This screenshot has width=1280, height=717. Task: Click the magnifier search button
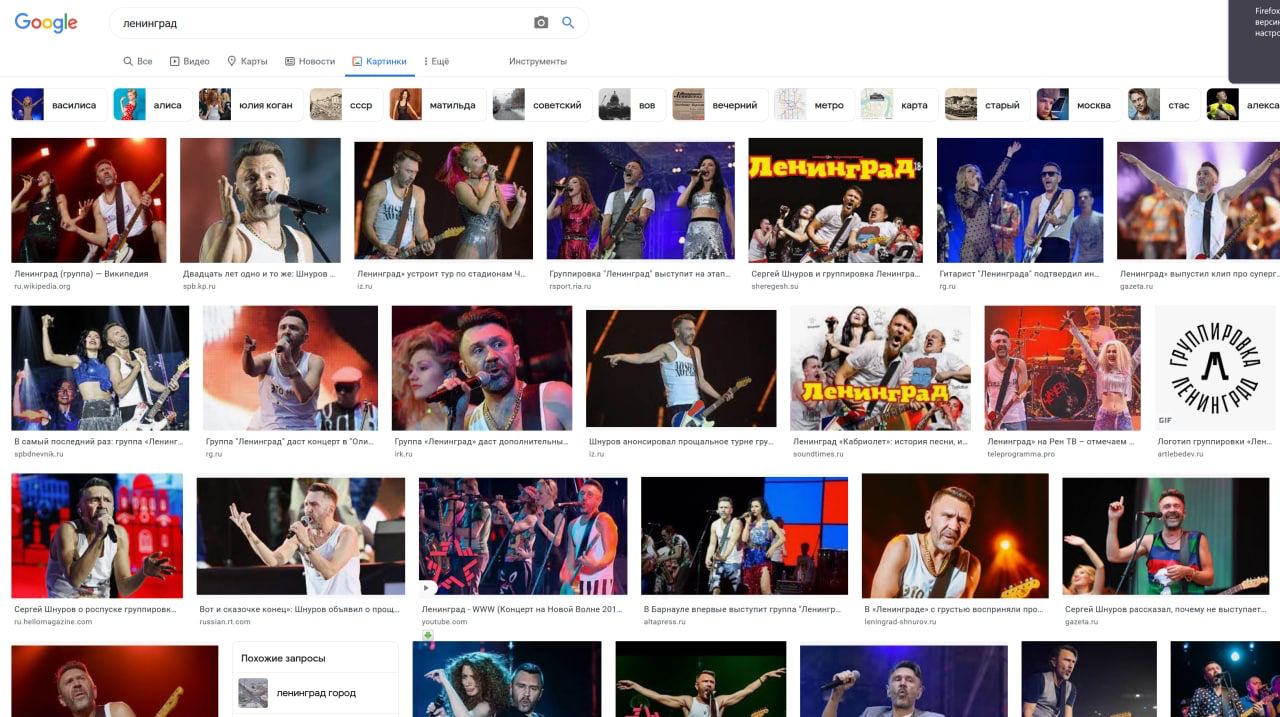click(568, 22)
